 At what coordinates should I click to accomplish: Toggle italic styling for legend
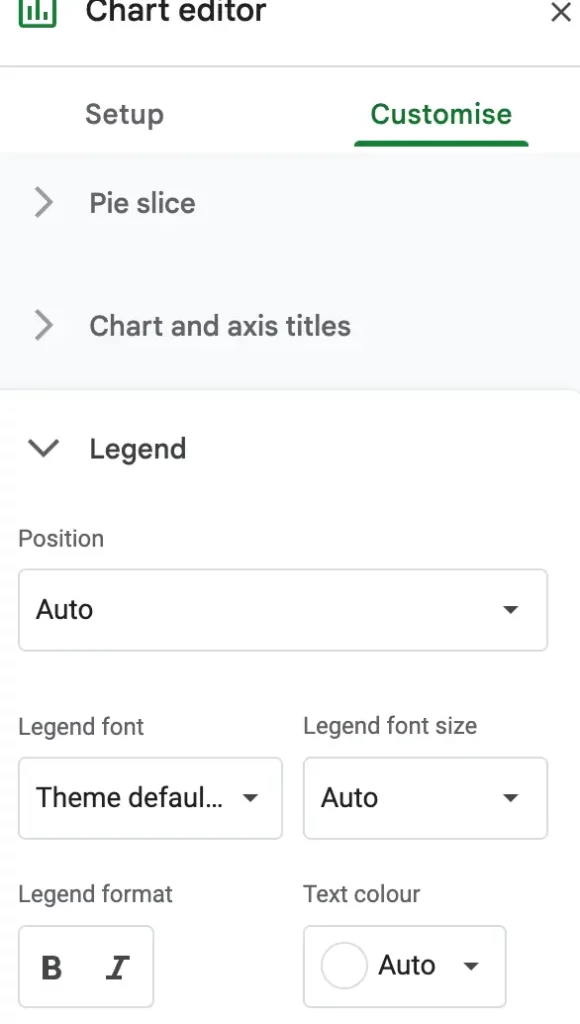[x=117, y=966]
